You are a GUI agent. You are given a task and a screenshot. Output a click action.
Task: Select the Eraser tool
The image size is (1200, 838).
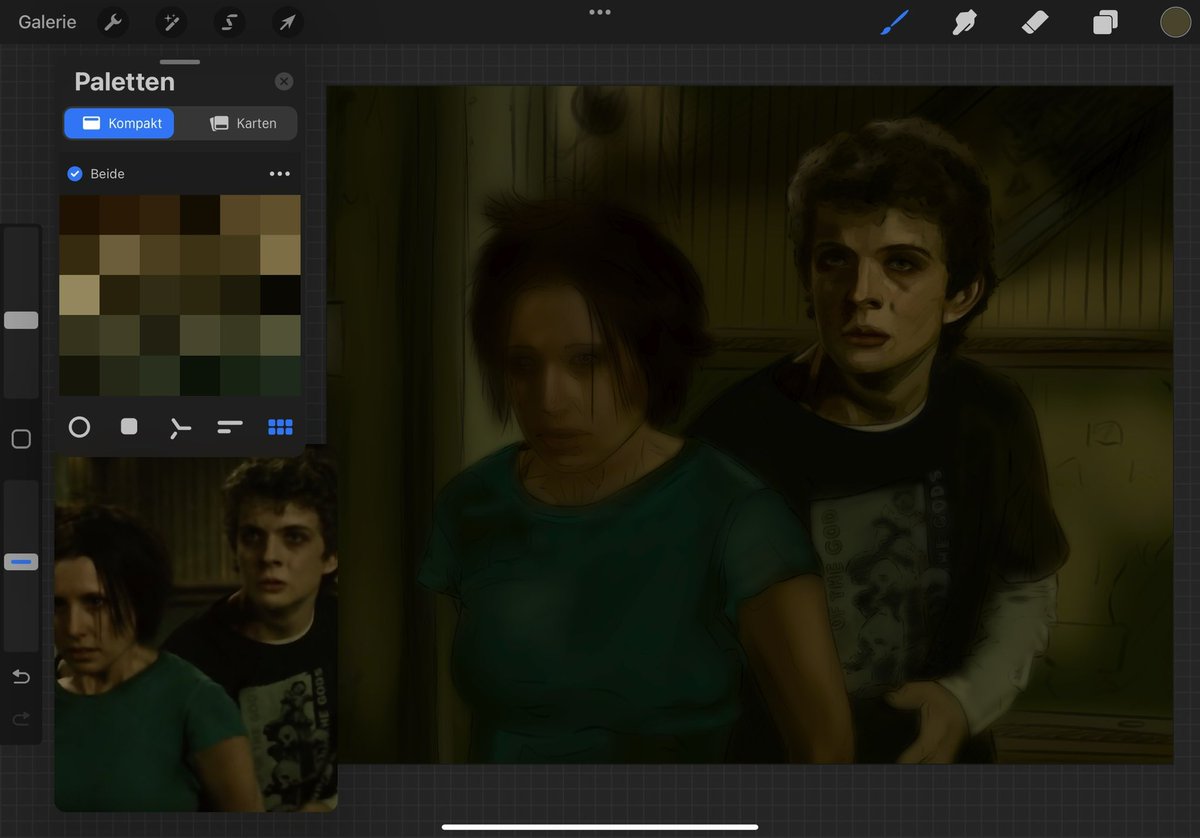[x=1035, y=22]
